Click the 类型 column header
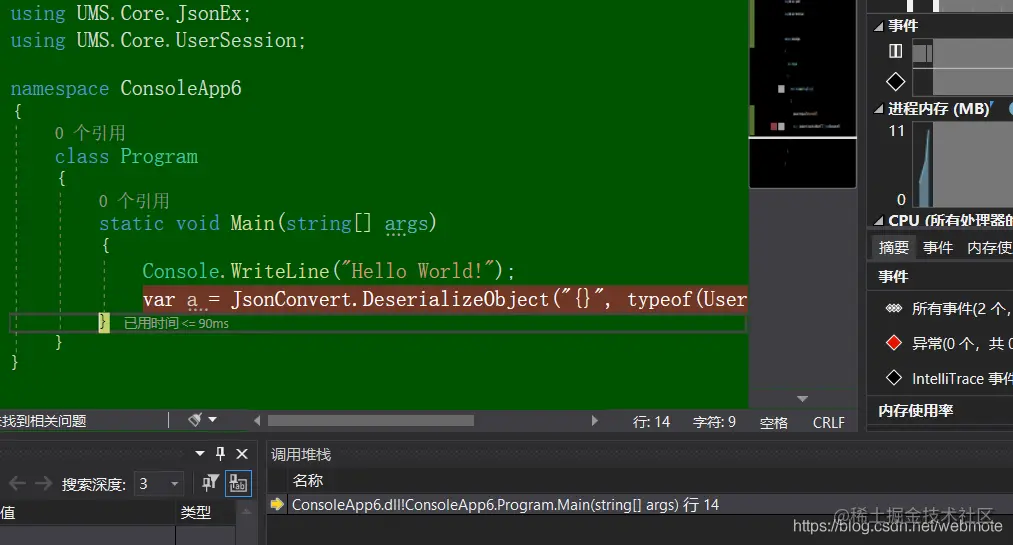This screenshot has width=1013, height=545. (x=196, y=513)
